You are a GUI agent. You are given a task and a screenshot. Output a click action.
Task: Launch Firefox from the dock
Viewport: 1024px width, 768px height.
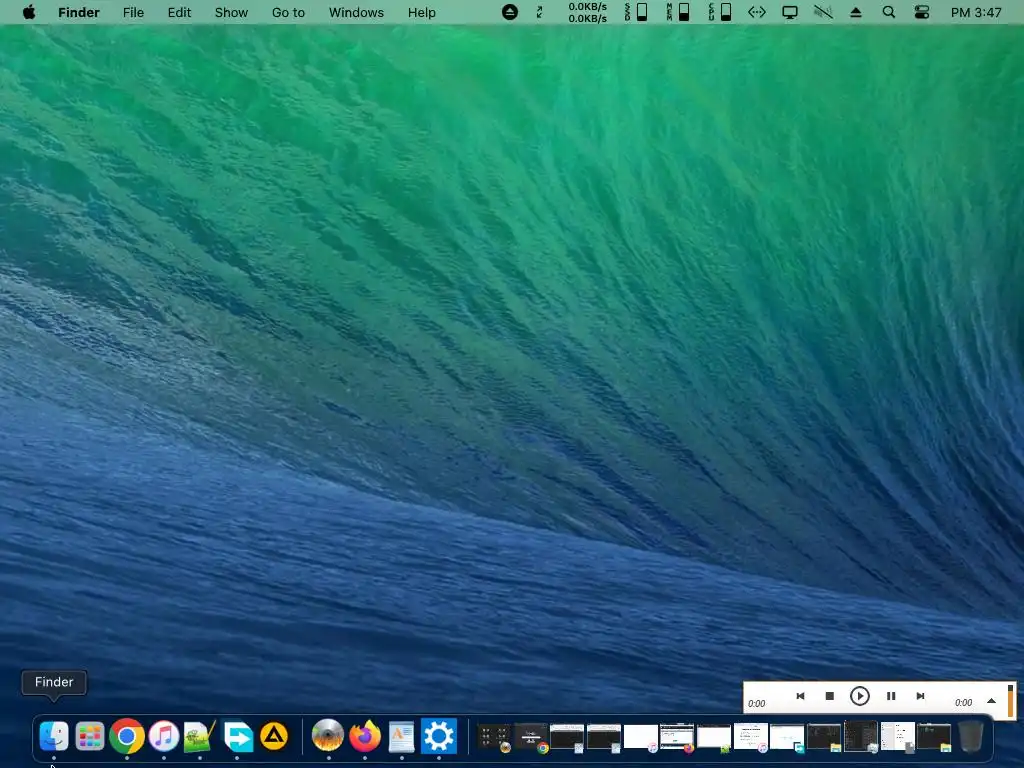[x=364, y=736]
